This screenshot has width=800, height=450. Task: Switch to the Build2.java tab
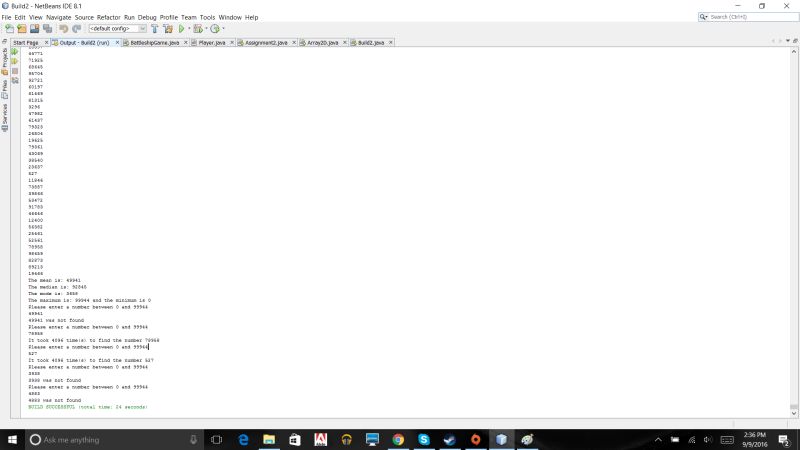tap(371, 43)
